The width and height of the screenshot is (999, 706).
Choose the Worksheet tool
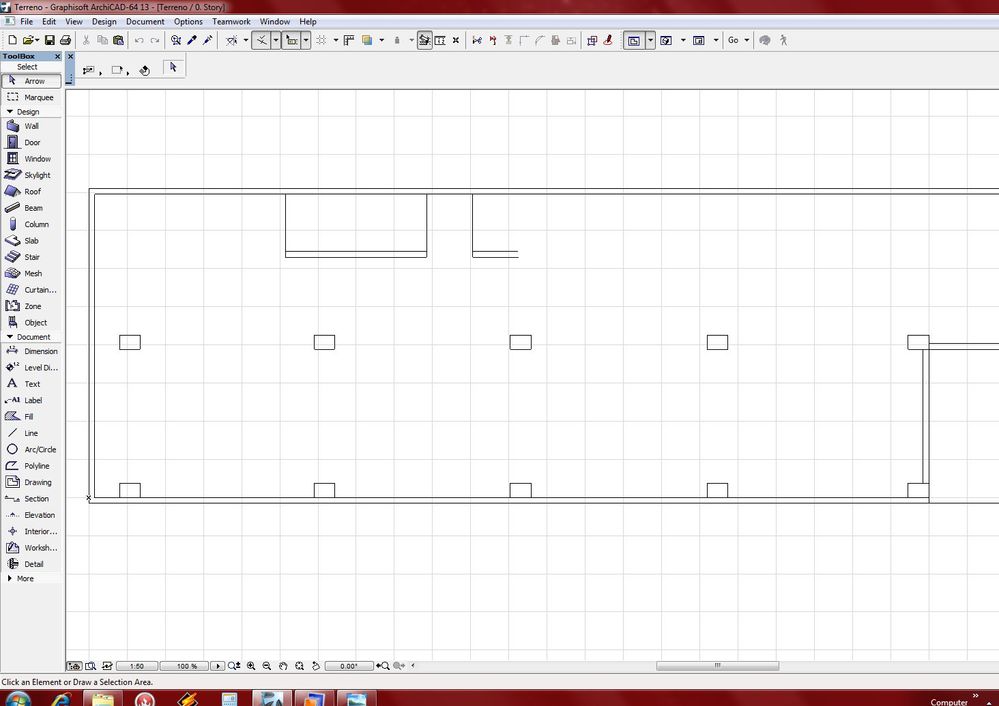31,548
